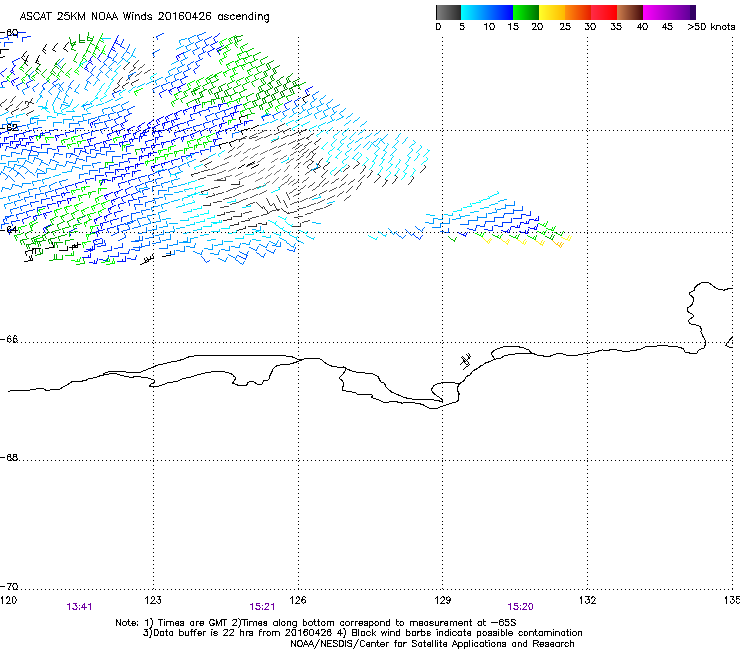The width and height of the screenshot is (740, 650).
Task: Click the purple 13:41 overpass time
Action: pyautogui.click(x=79, y=607)
